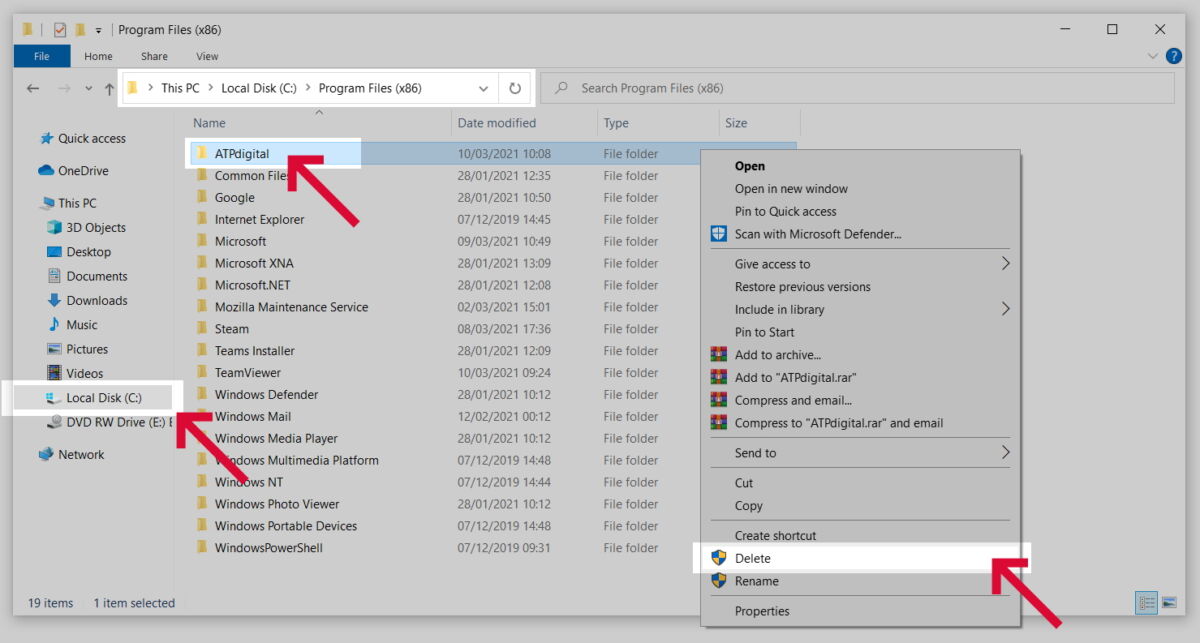Viewport: 1200px width, 643px height.
Task: Open Downloads via its arrow icon
Action: tap(54, 300)
